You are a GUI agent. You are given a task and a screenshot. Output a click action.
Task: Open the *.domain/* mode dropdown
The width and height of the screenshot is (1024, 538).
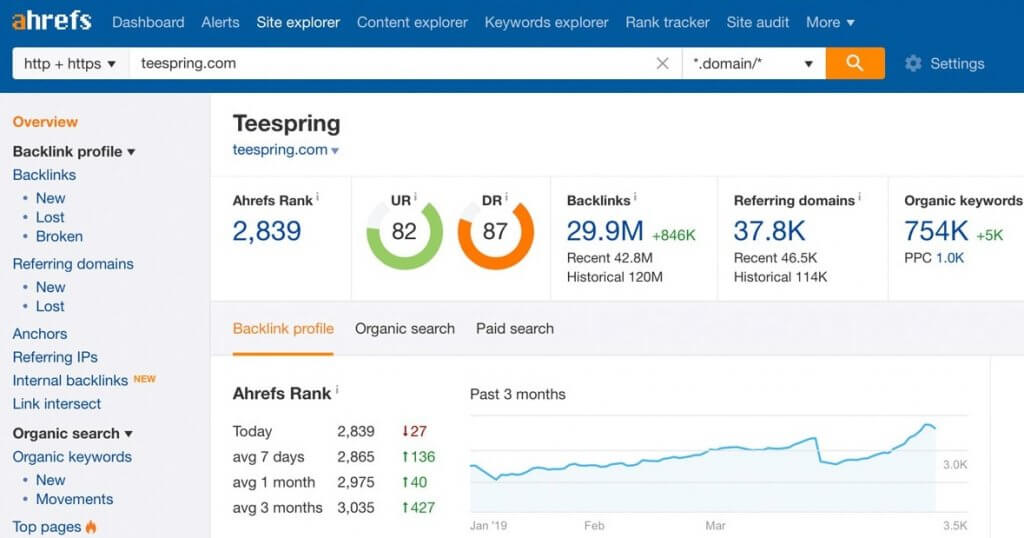click(x=754, y=63)
